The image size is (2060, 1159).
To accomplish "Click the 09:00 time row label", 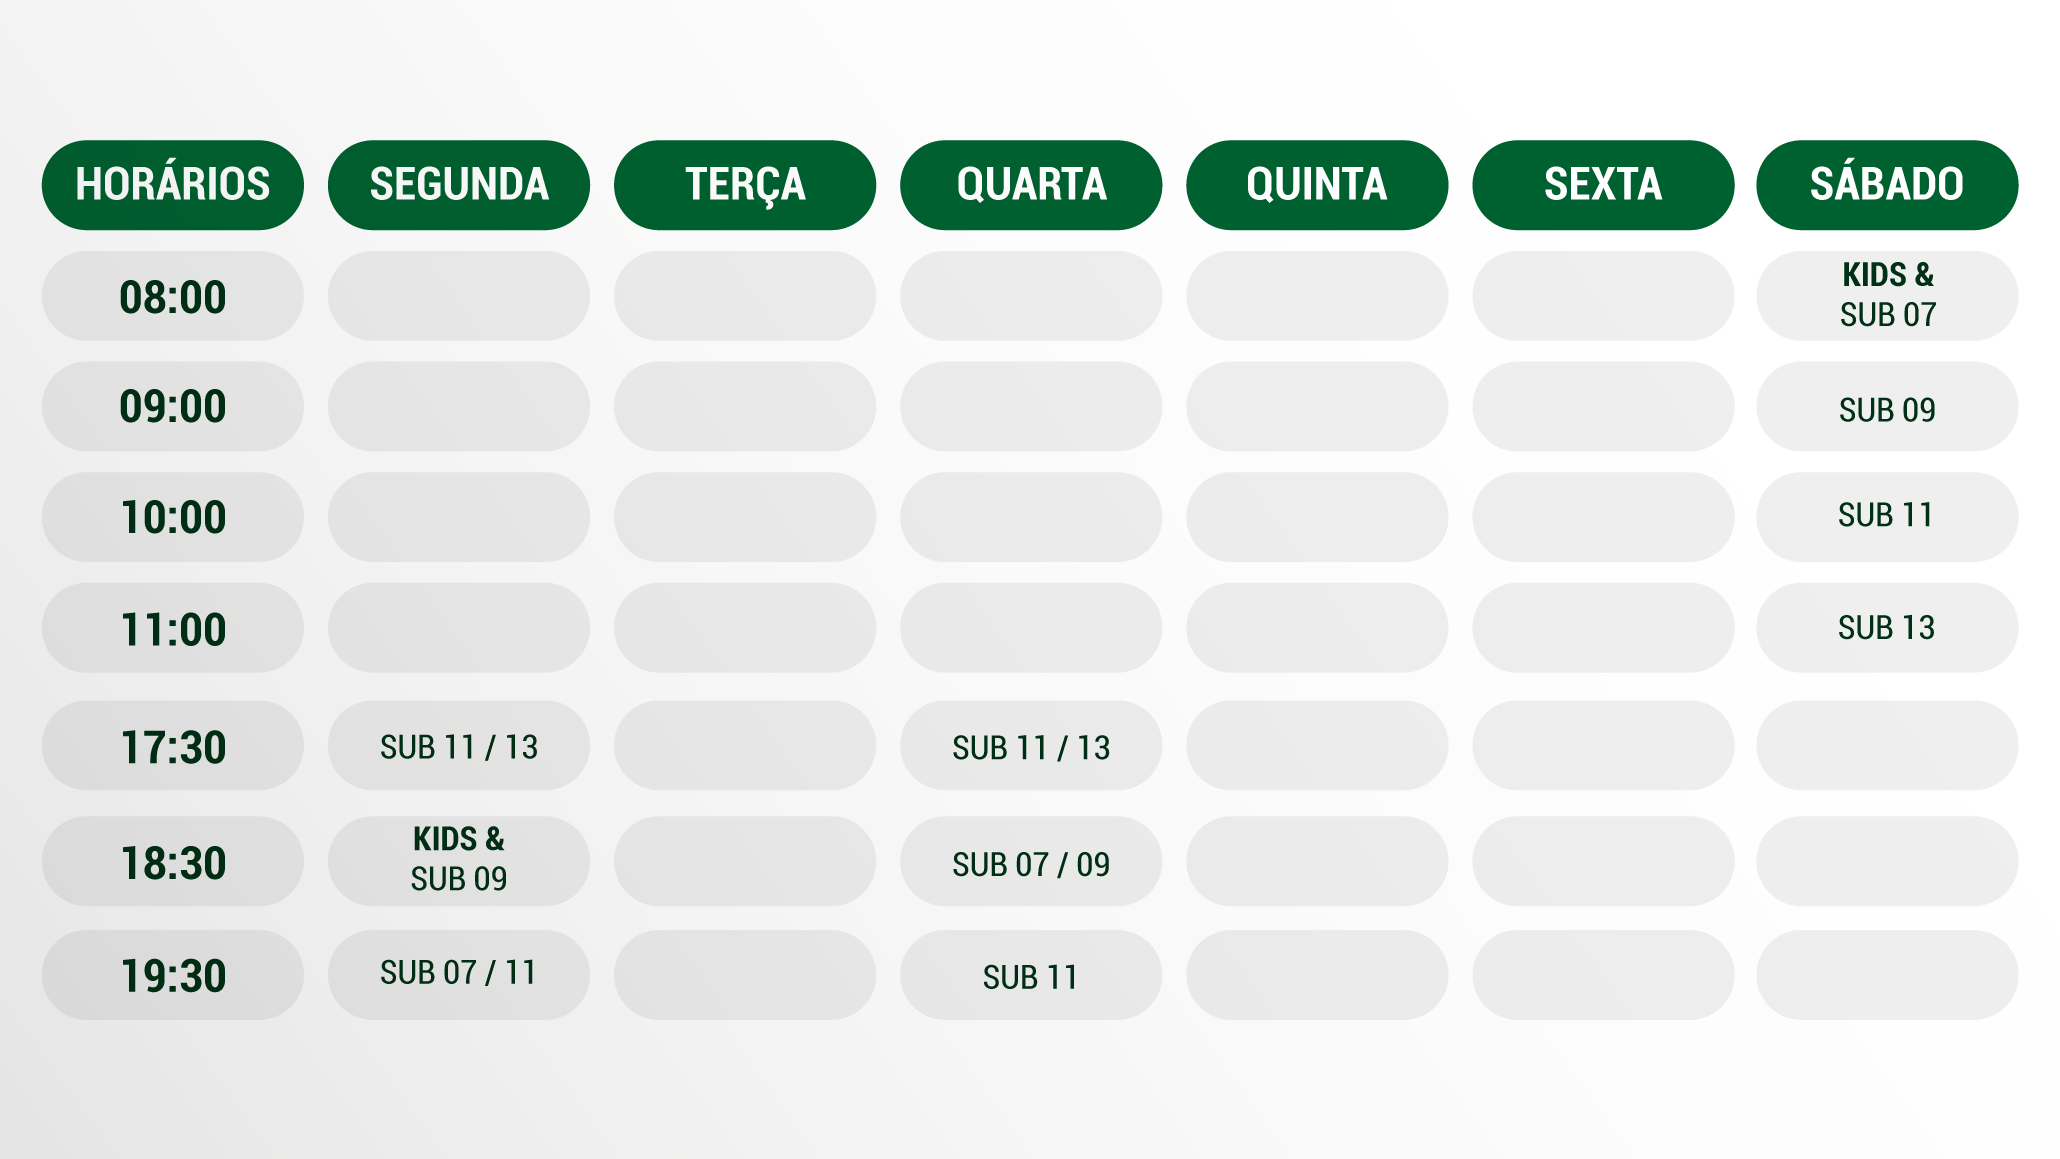I will point(172,407).
